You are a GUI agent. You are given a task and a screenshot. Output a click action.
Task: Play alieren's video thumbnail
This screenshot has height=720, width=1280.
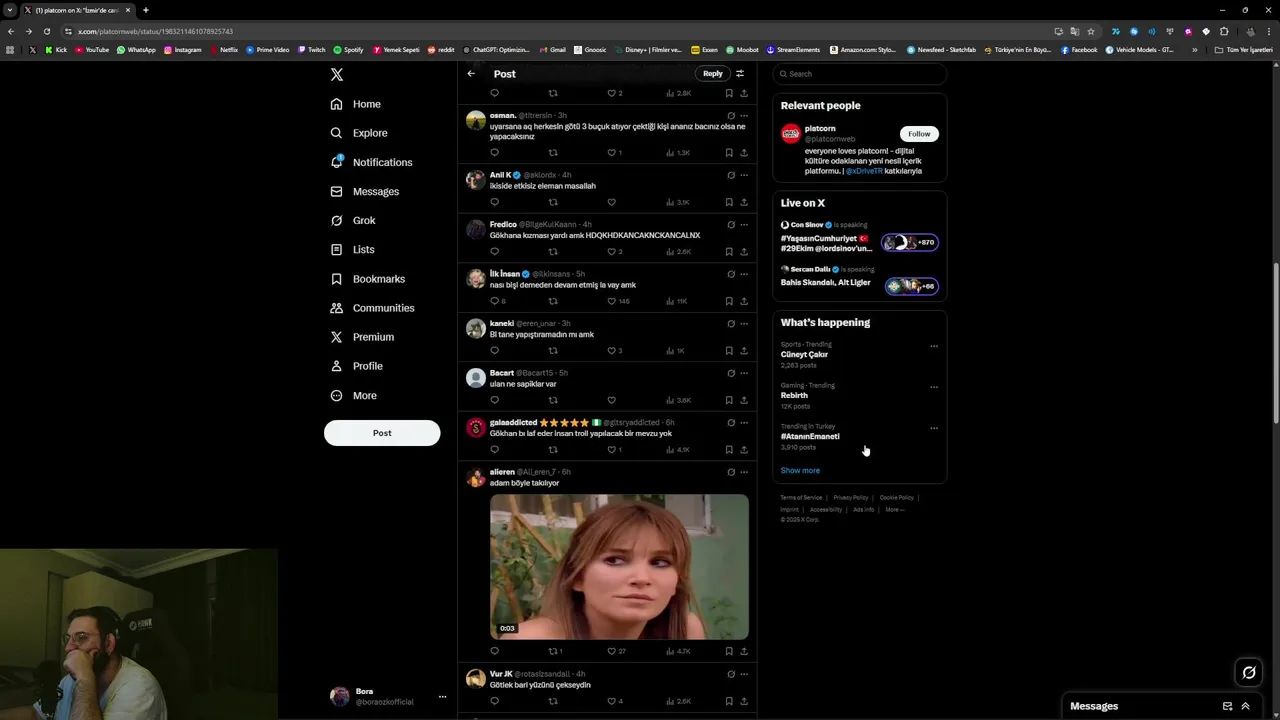(x=619, y=567)
